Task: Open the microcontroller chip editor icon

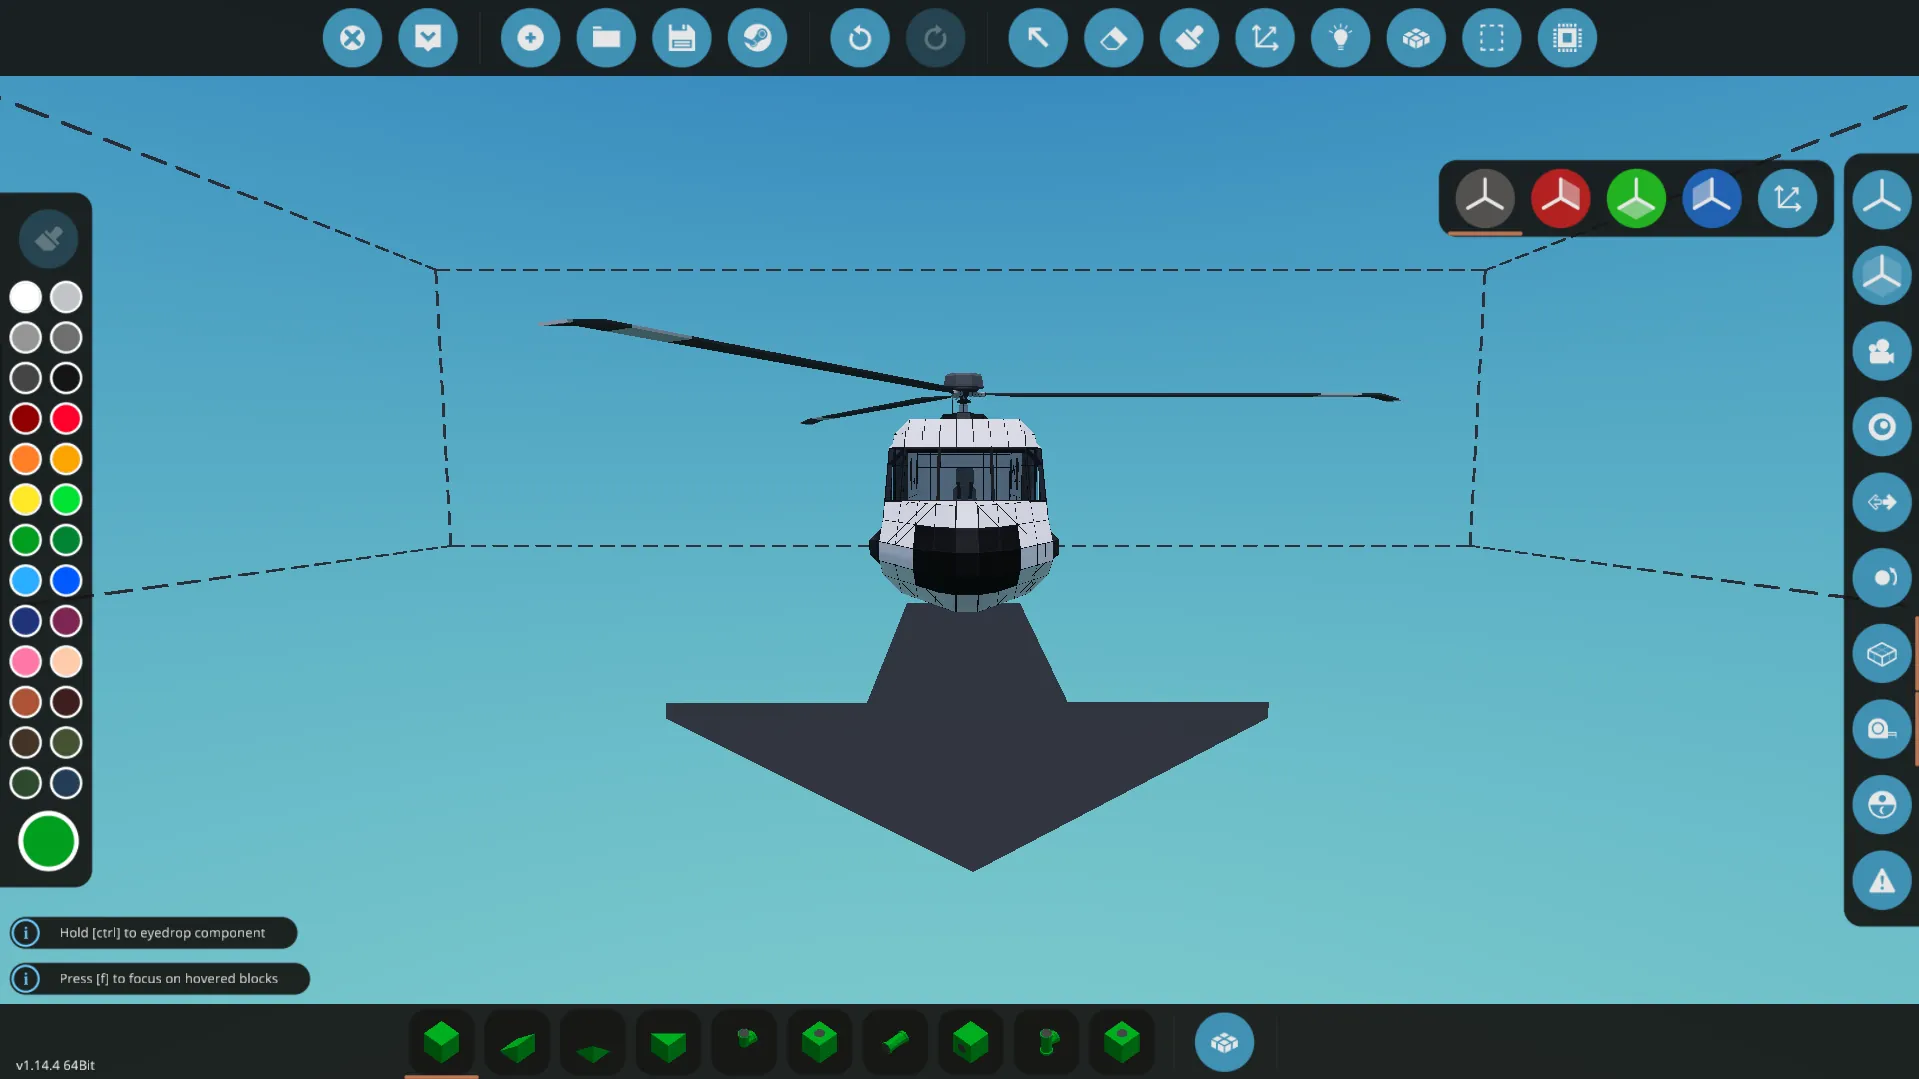Action: click(1567, 38)
